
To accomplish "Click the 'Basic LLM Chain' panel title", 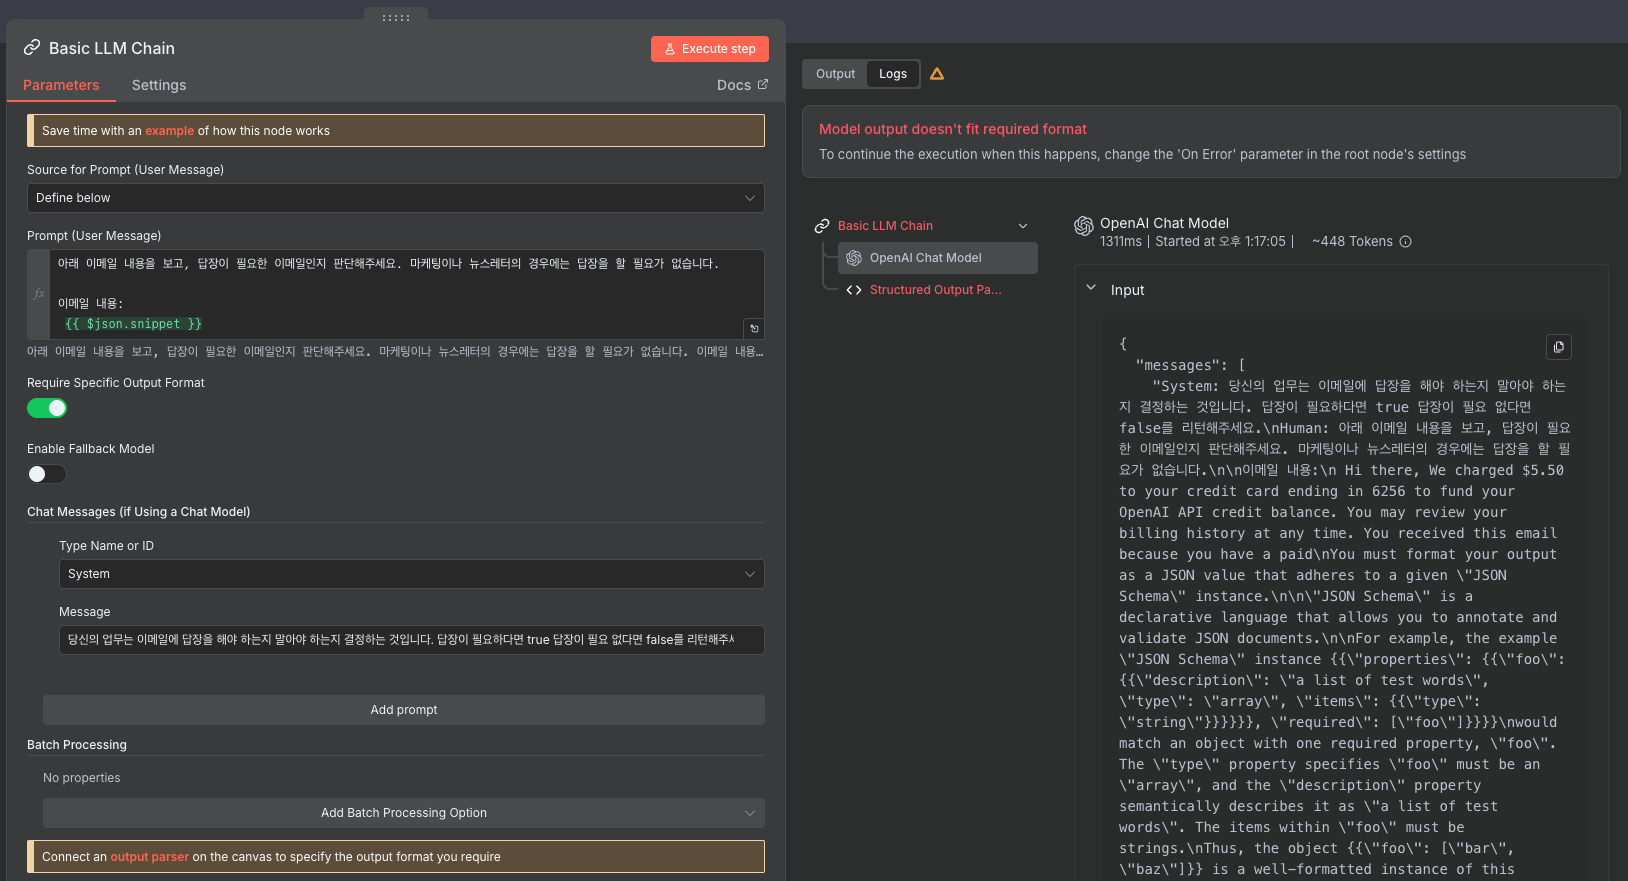I will pos(112,48).
